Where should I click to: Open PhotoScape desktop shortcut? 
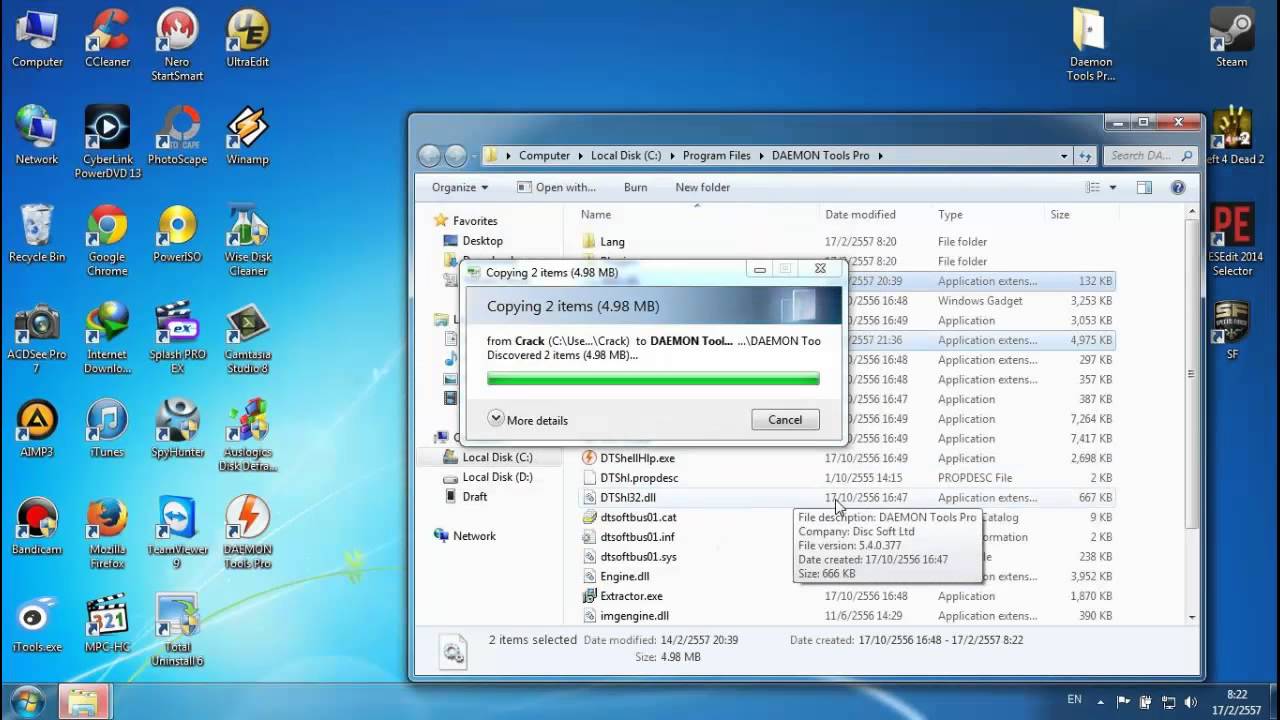coord(177,135)
